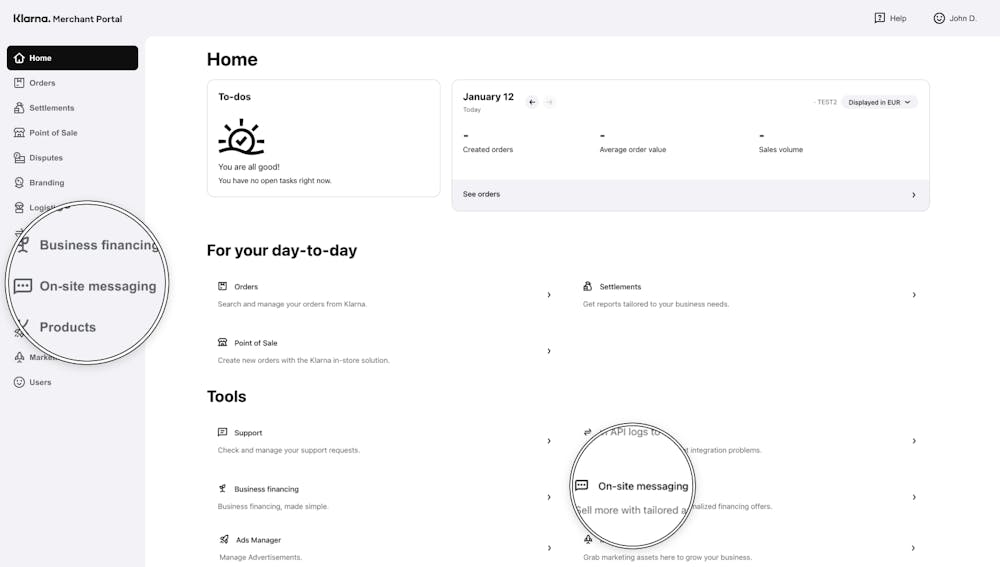Image resolution: width=1000 pixels, height=567 pixels.
Task: Click the Settlements card icon under day-to-day
Action: click(x=587, y=286)
